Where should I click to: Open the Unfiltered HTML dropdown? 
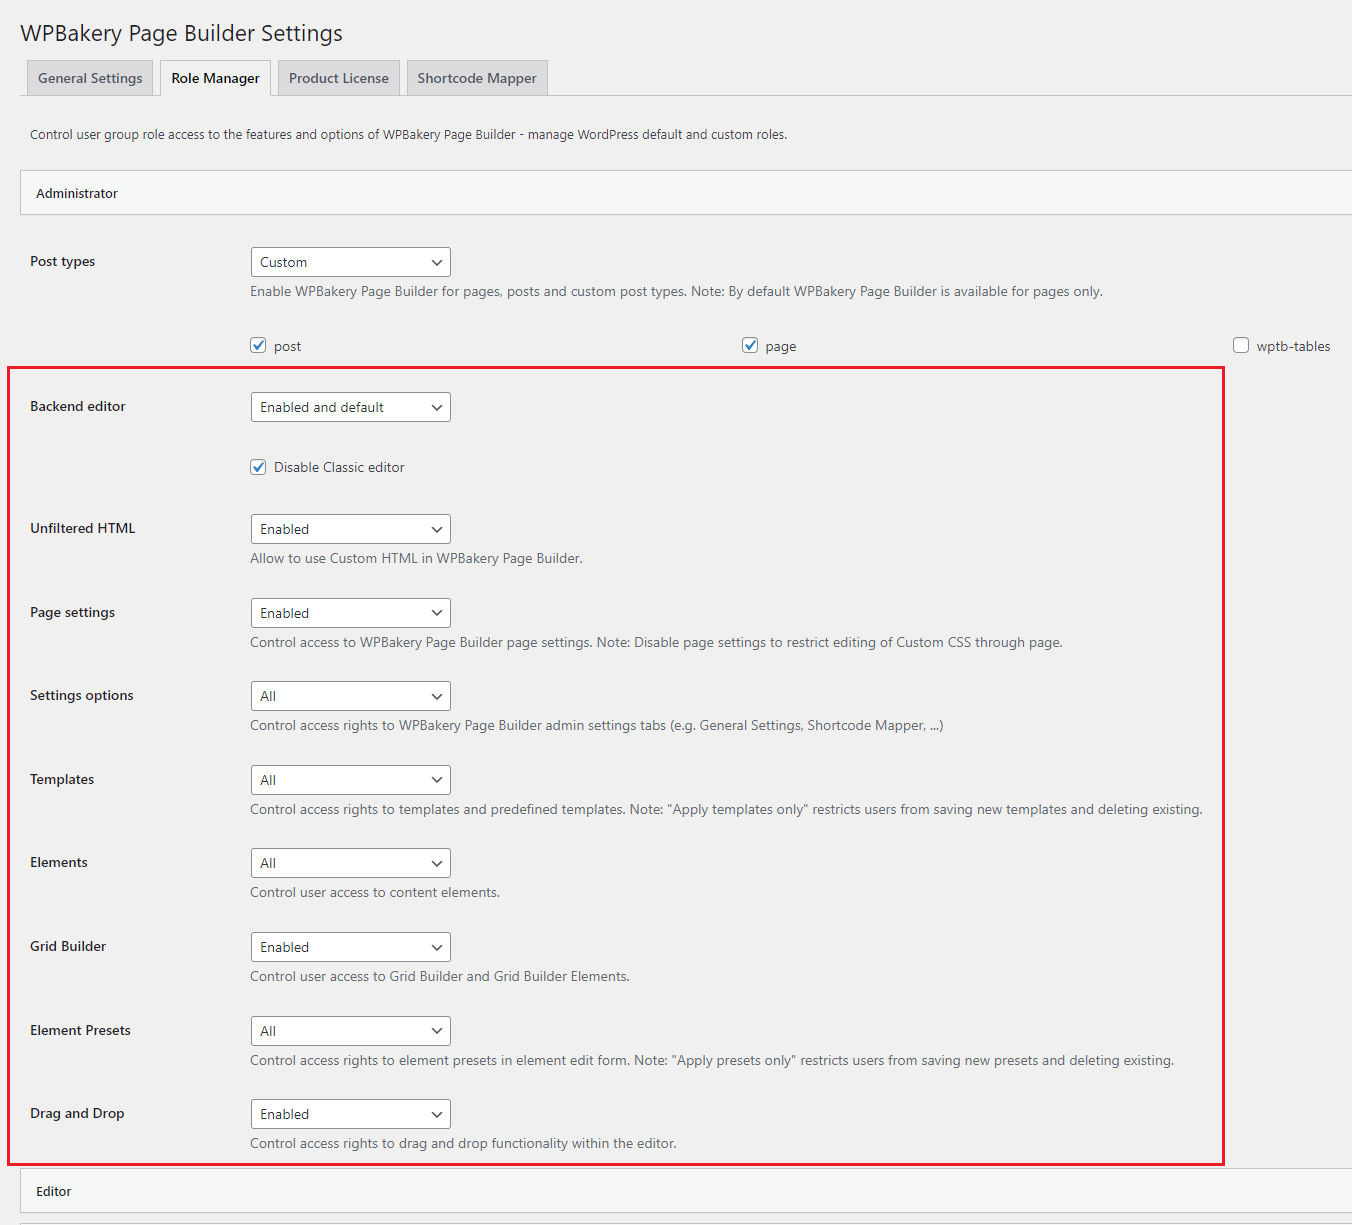tap(350, 529)
